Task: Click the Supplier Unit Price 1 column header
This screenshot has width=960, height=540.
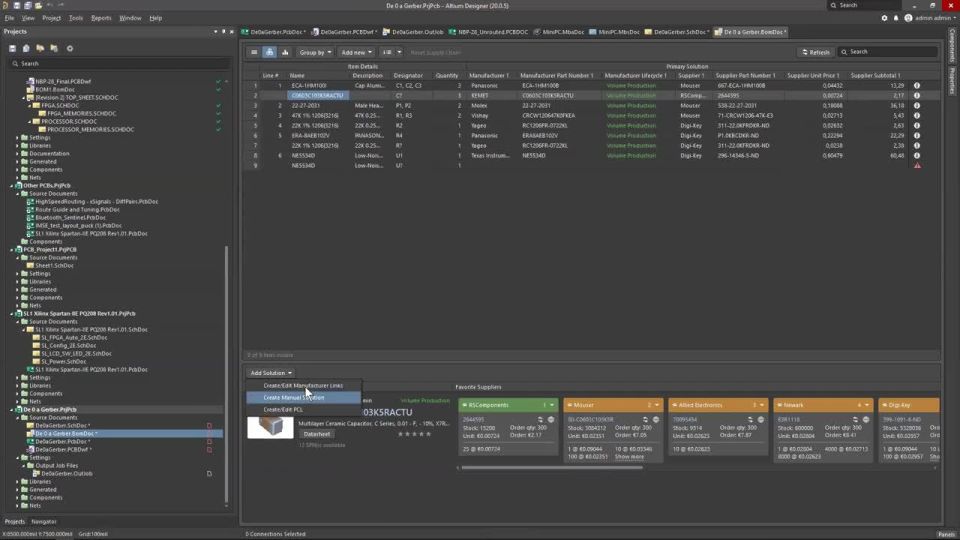Action: click(x=813, y=76)
